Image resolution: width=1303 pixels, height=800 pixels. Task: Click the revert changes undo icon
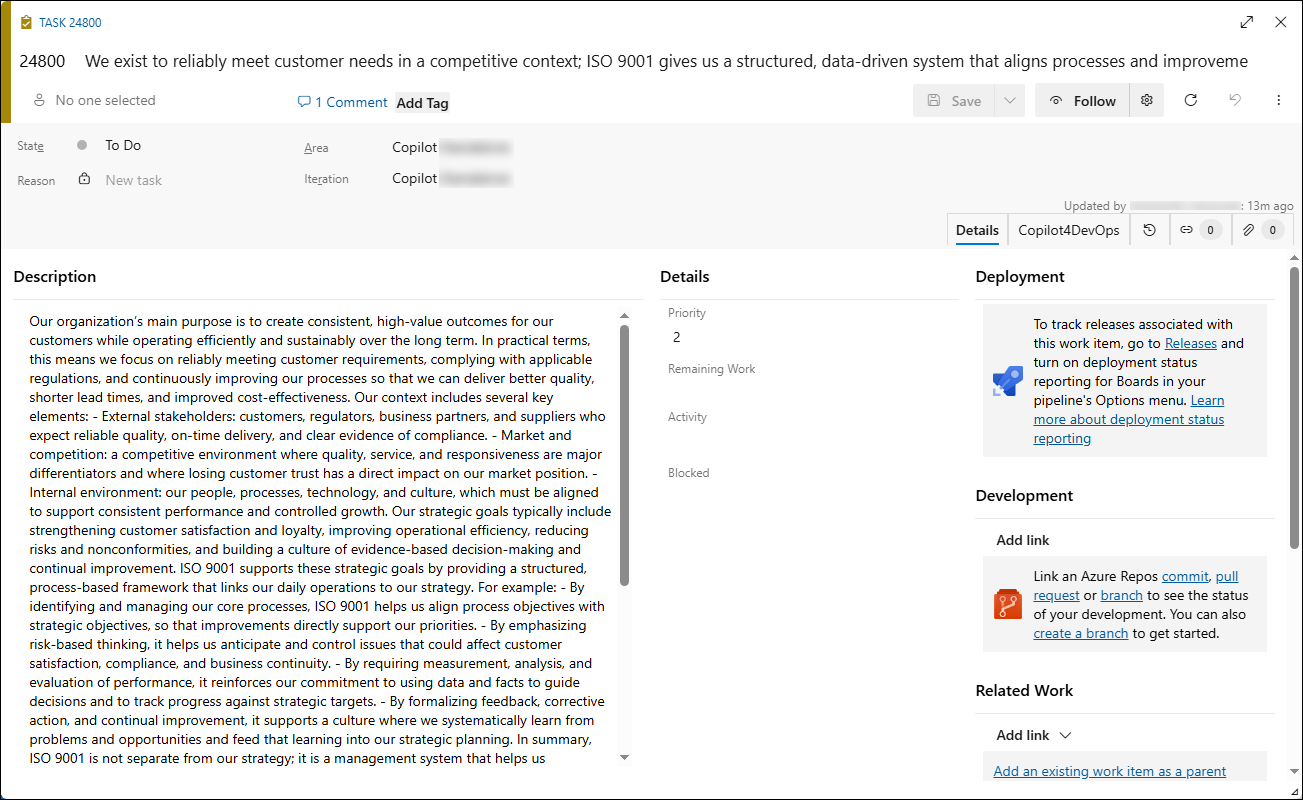click(1235, 100)
